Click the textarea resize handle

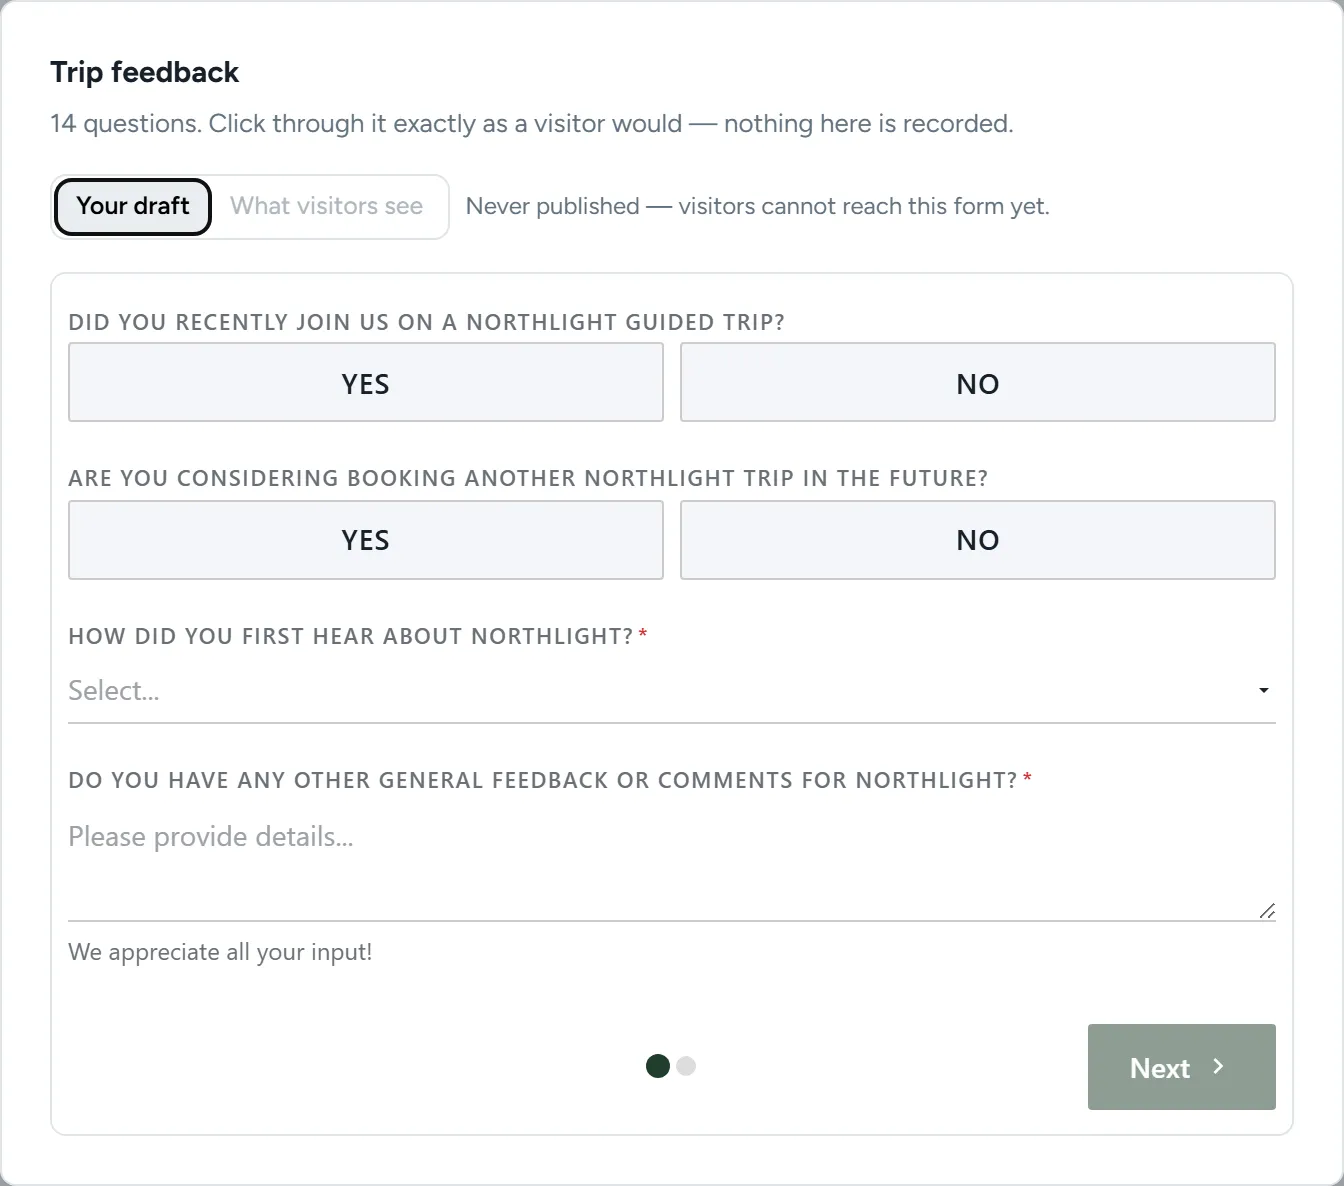click(x=1267, y=910)
